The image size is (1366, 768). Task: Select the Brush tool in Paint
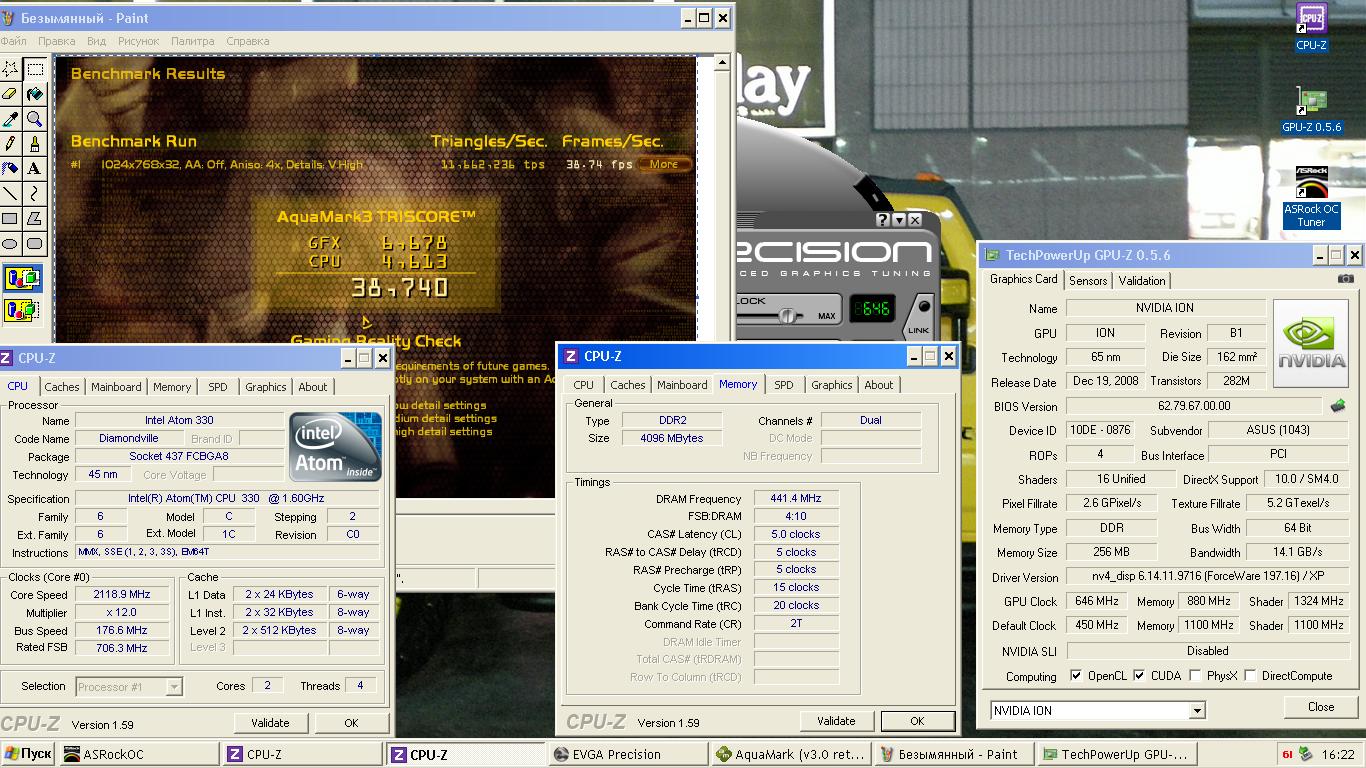pos(35,144)
